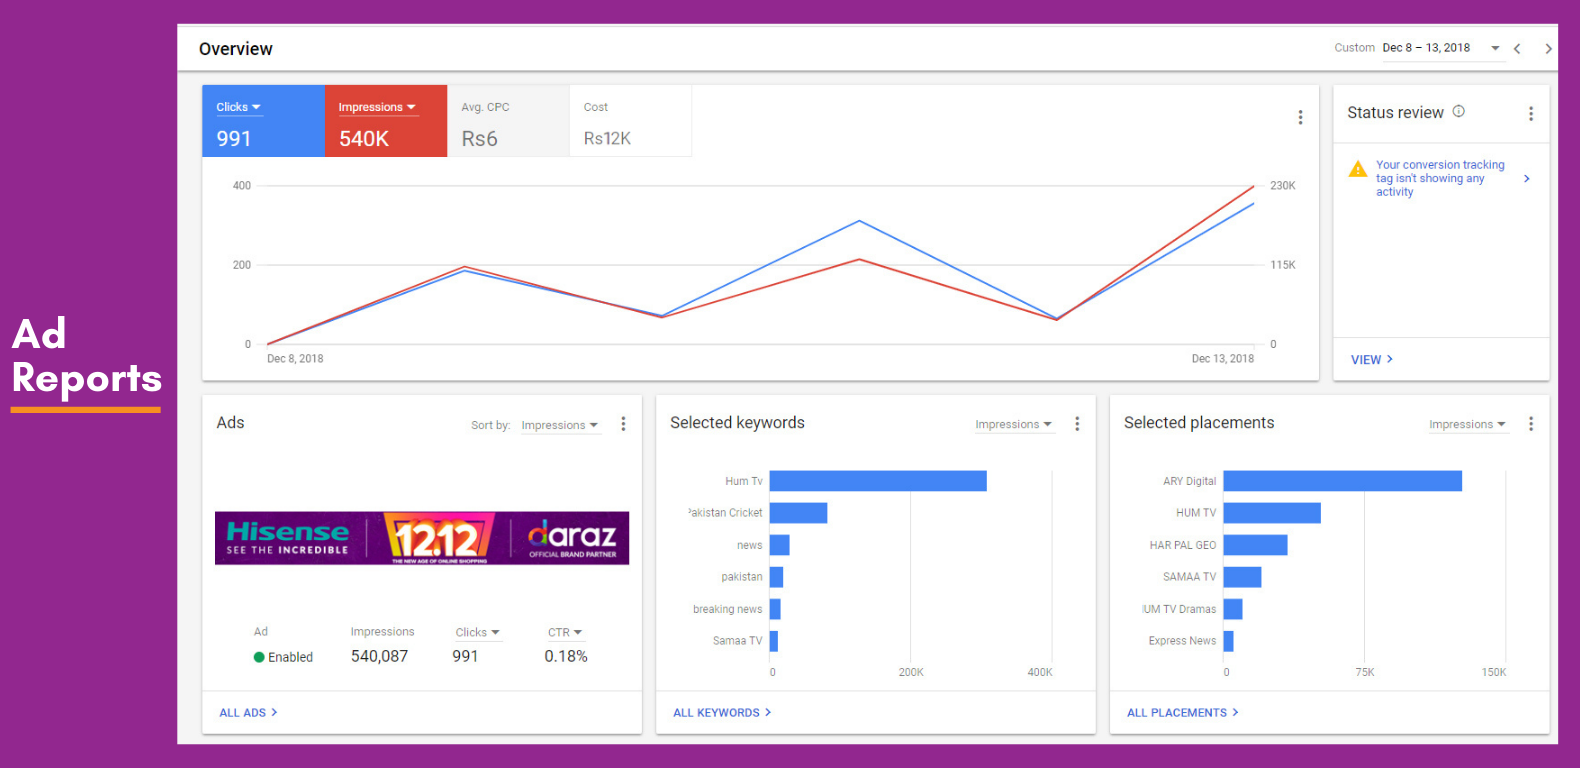
Task: Click ARY Digital placement bar
Action: (x=1343, y=481)
